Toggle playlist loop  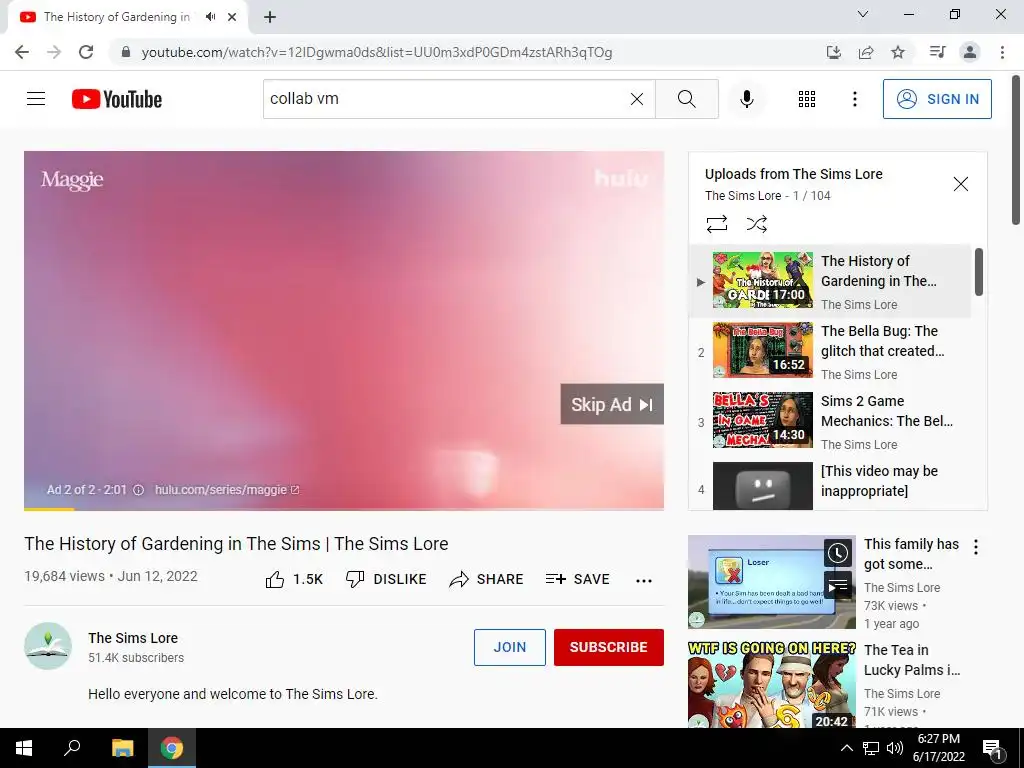tap(716, 224)
